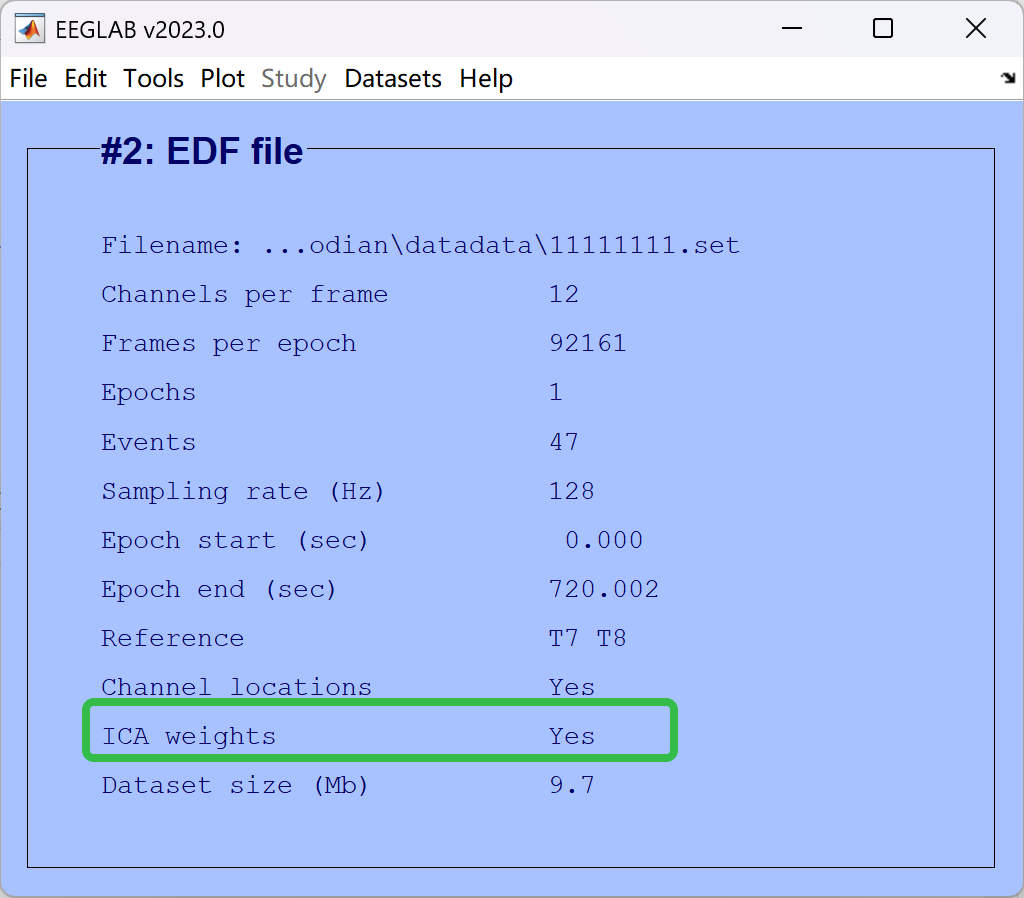Minimize the EEGLAB window
The height and width of the screenshot is (898, 1024).
coord(792,29)
